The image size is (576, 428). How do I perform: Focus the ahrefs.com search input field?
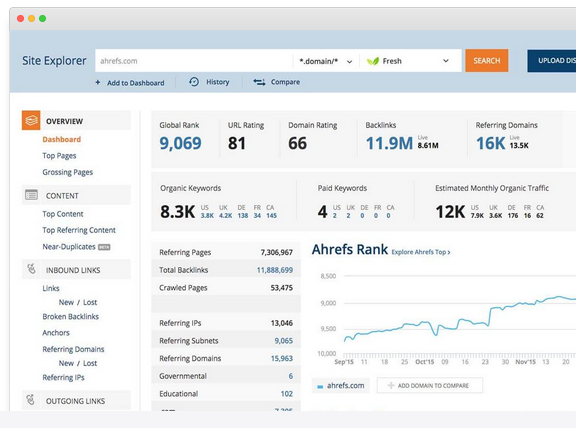pyautogui.click(x=194, y=61)
